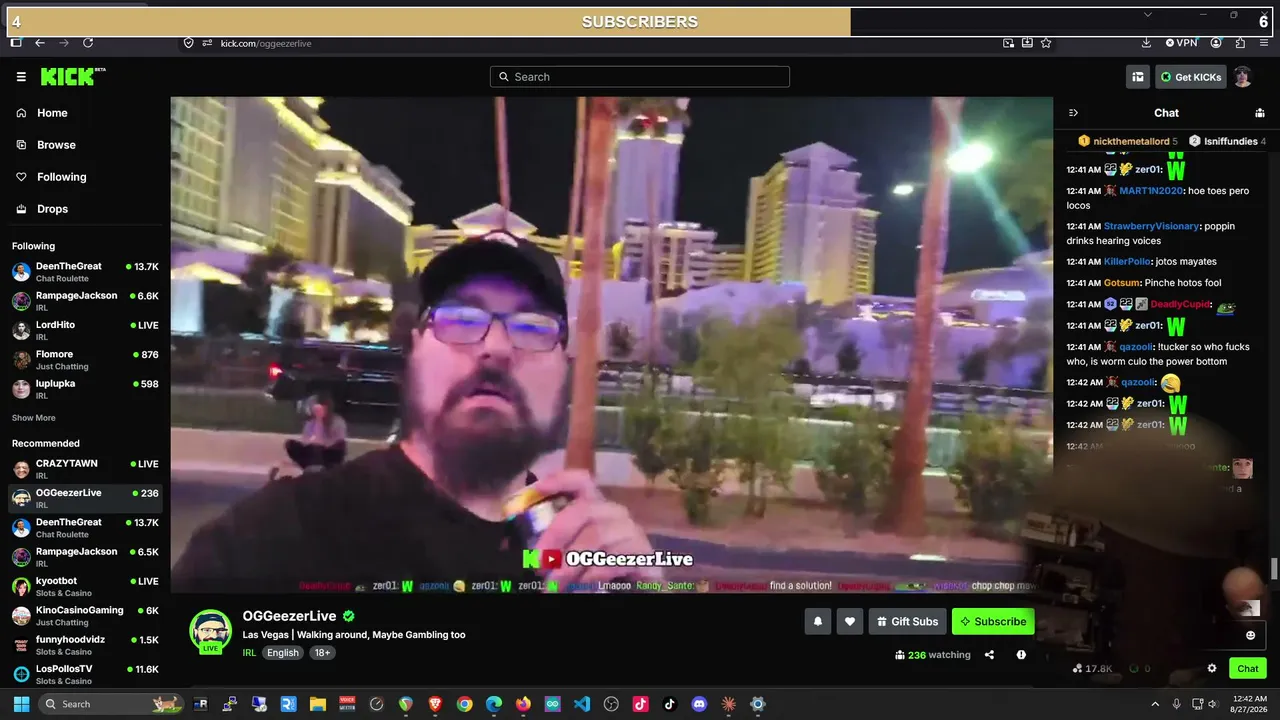Screen dimensions: 1280x720
Task: Open Drops in the sidebar
Action: (x=85, y=209)
